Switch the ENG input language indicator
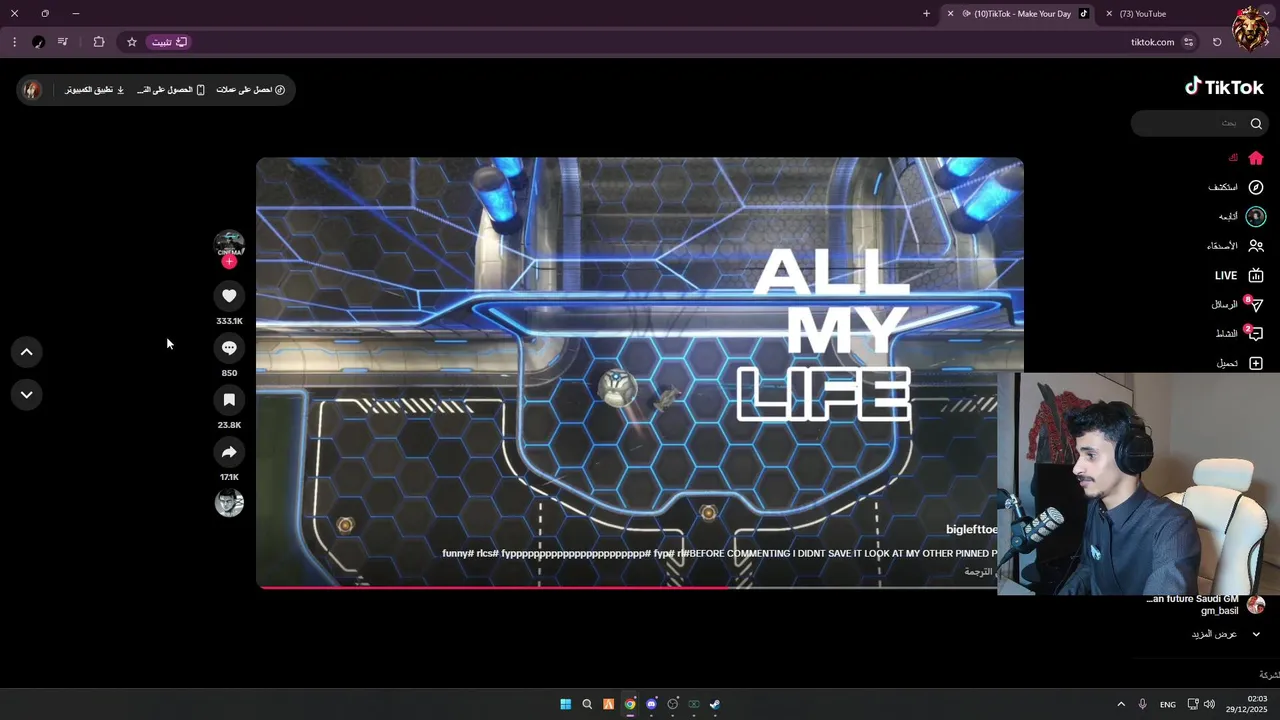Image resolution: width=1280 pixels, height=720 pixels. 1167,705
